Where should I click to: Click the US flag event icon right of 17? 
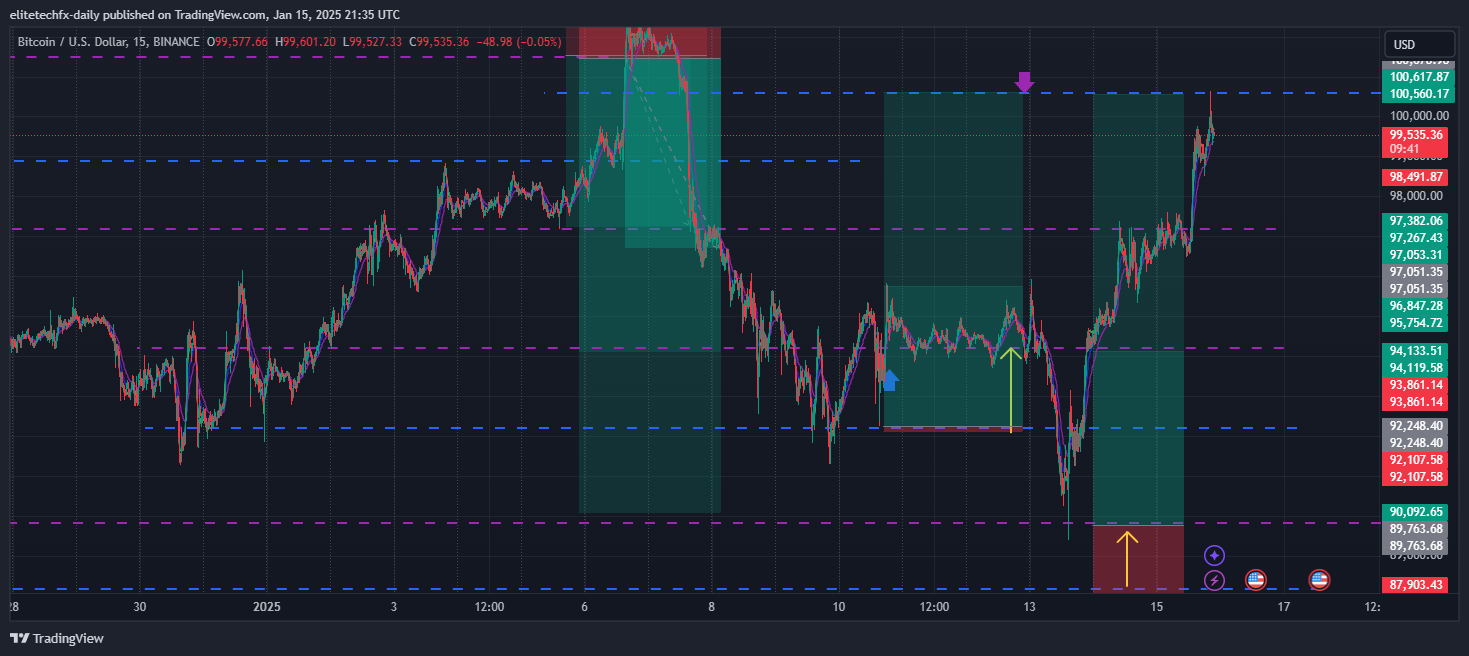click(1319, 579)
